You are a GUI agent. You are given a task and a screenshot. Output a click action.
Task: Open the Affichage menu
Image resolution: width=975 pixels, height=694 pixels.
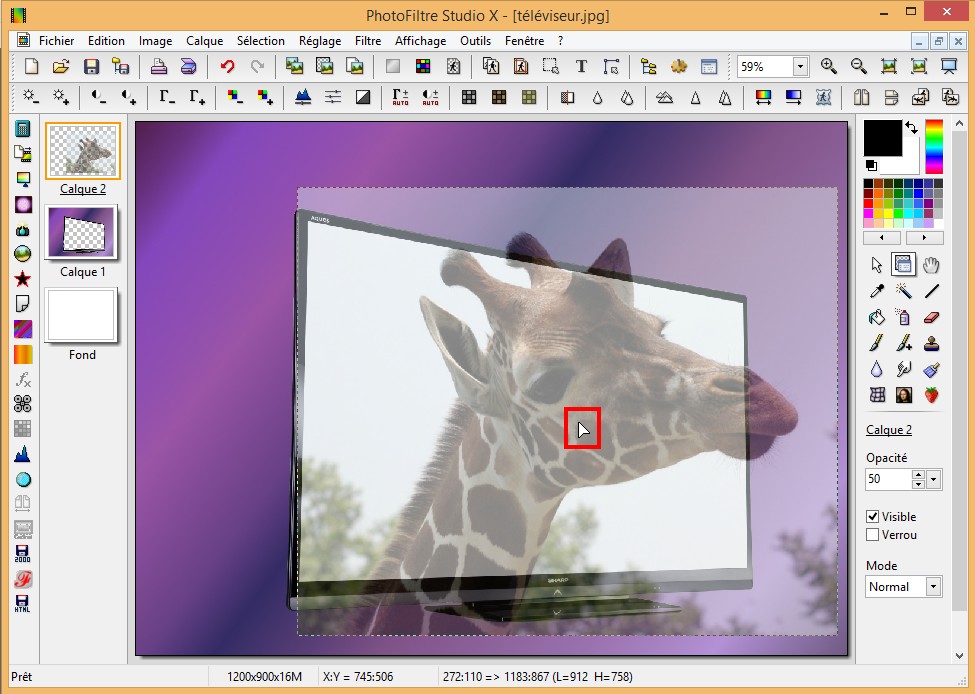(x=420, y=41)
